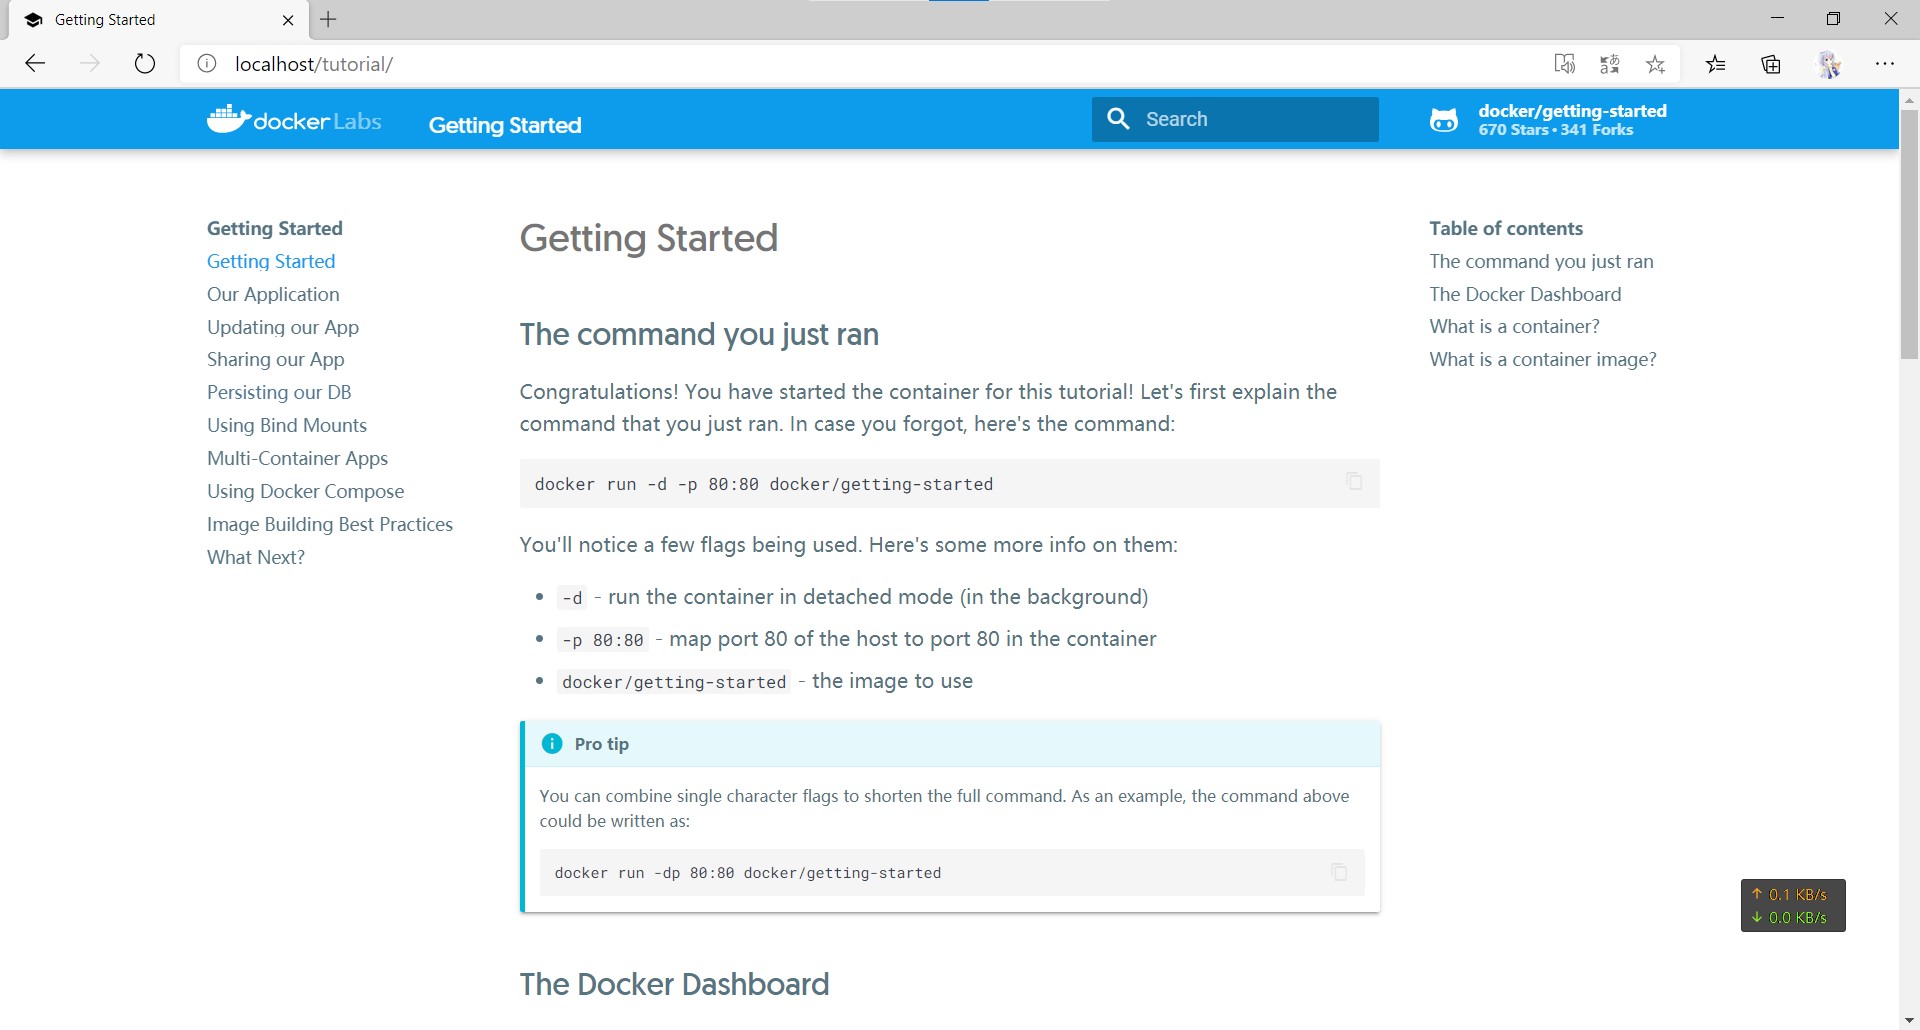Jump to What is a container?
Screen dimensions: 1920x1030
coord(1514,326)
